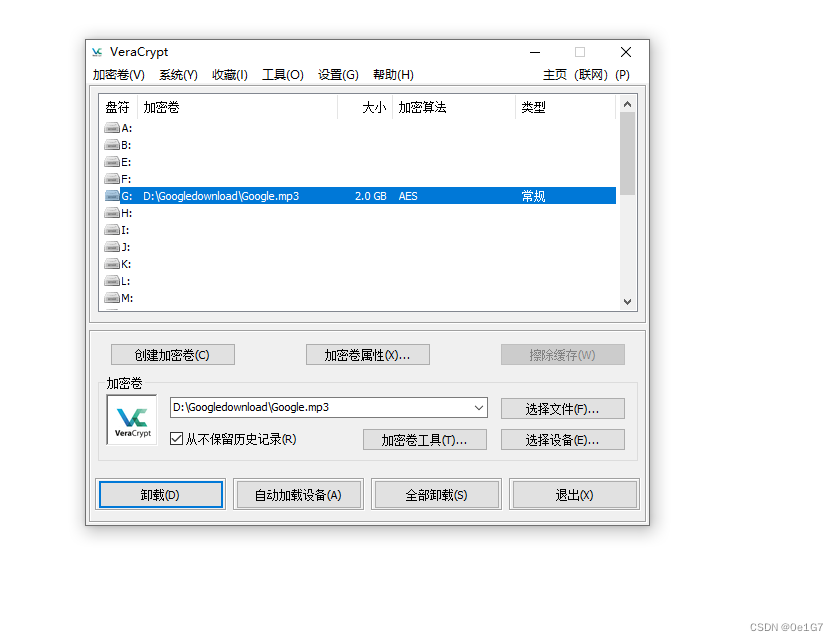Open 主页 (联网) (P) homepage link

coord(586,75)
